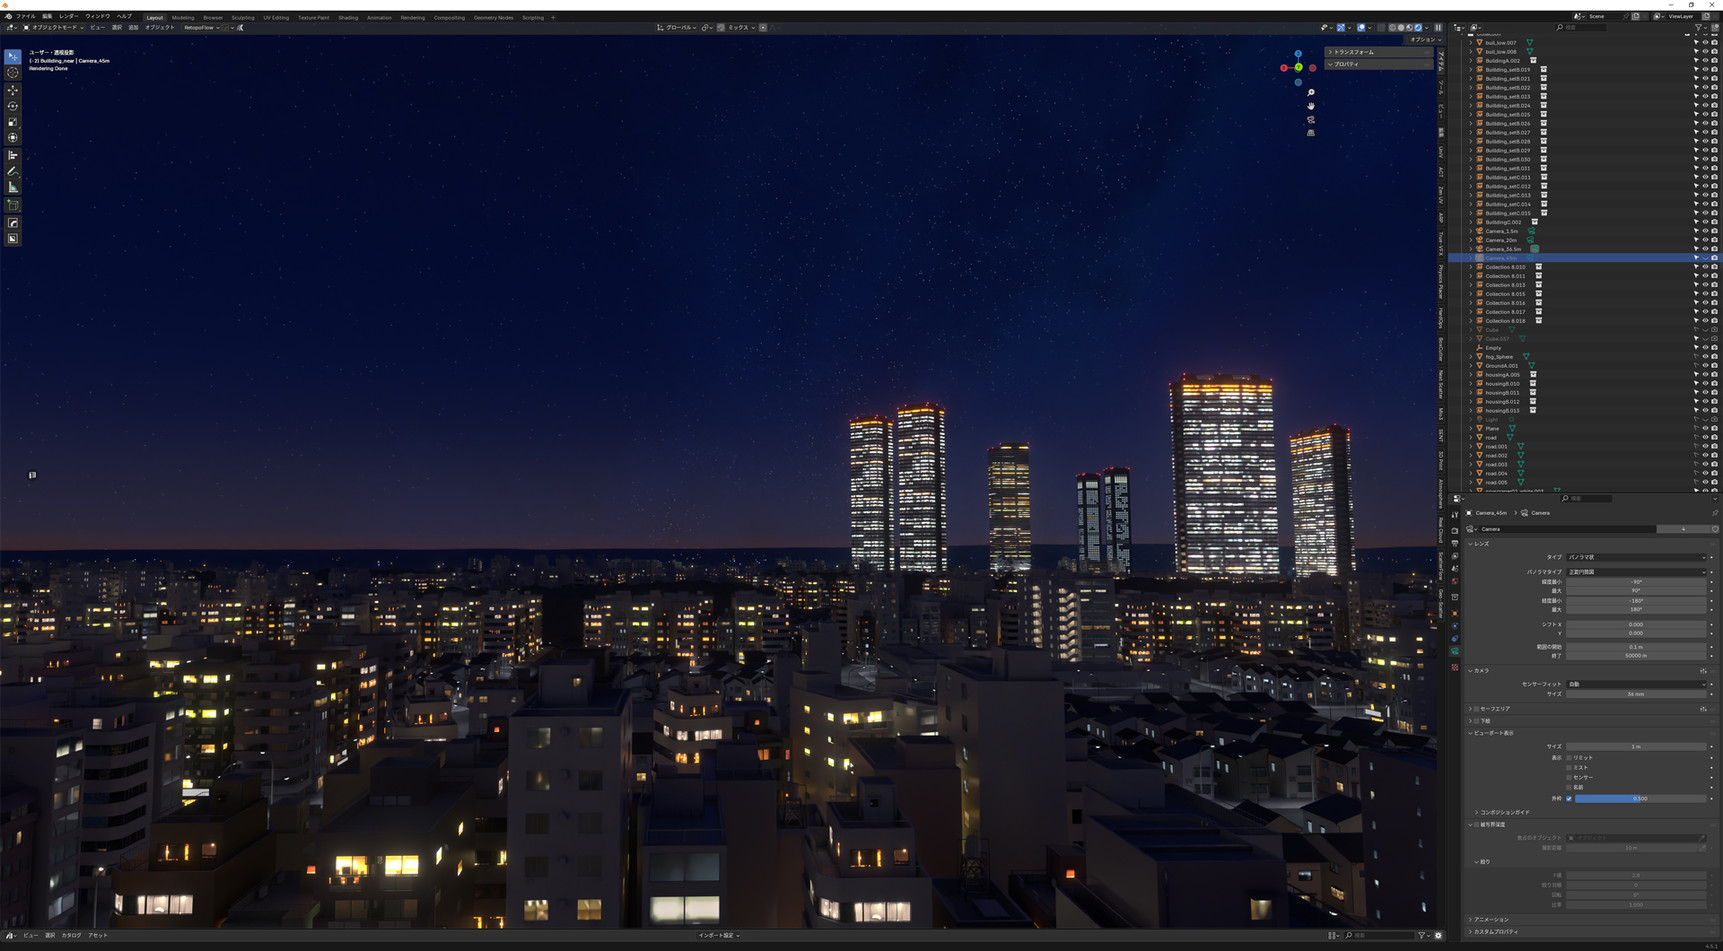
Task: Open the orange Object properties tab icon
Action: (x=1455, y=614)
